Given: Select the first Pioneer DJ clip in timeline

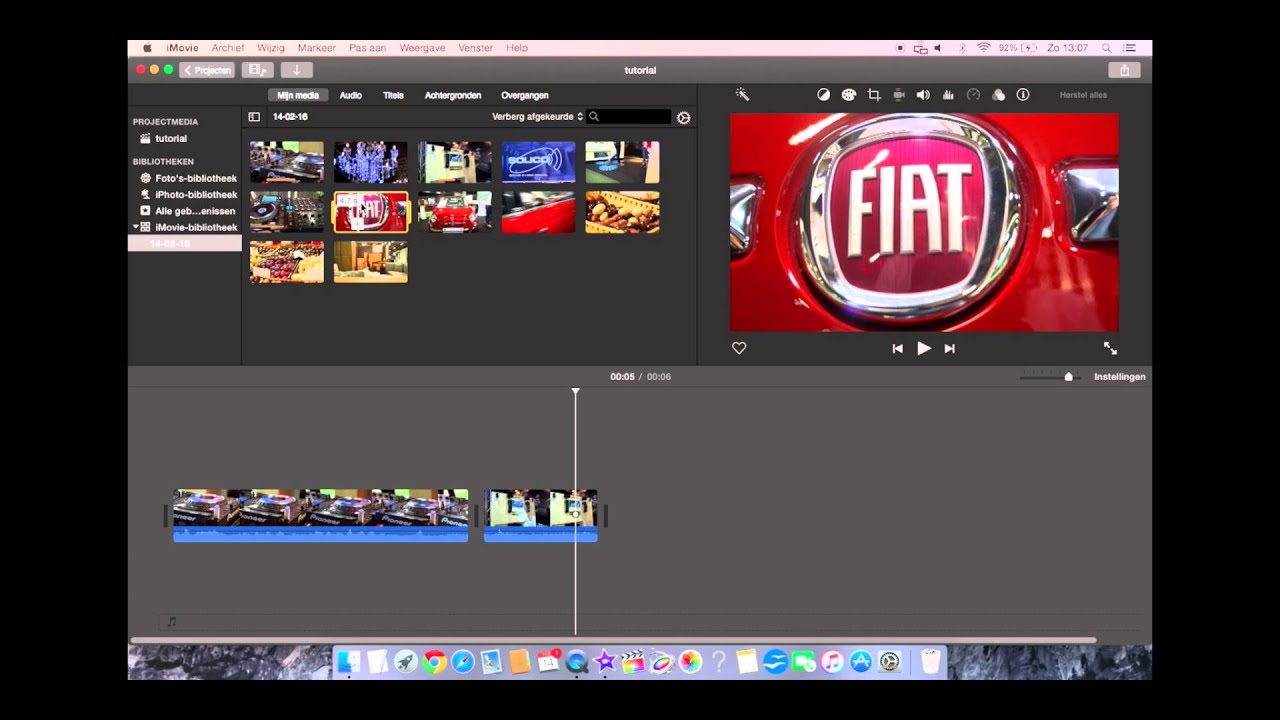Looking at the screenshot, I should (x=321, y=515).
